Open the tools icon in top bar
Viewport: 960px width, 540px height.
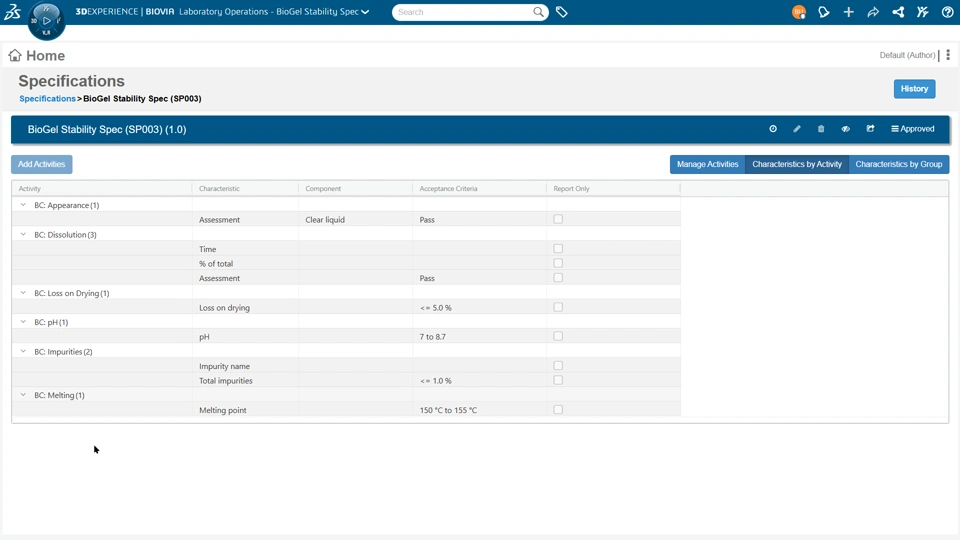pyautogui.click(x=923, y=12)
